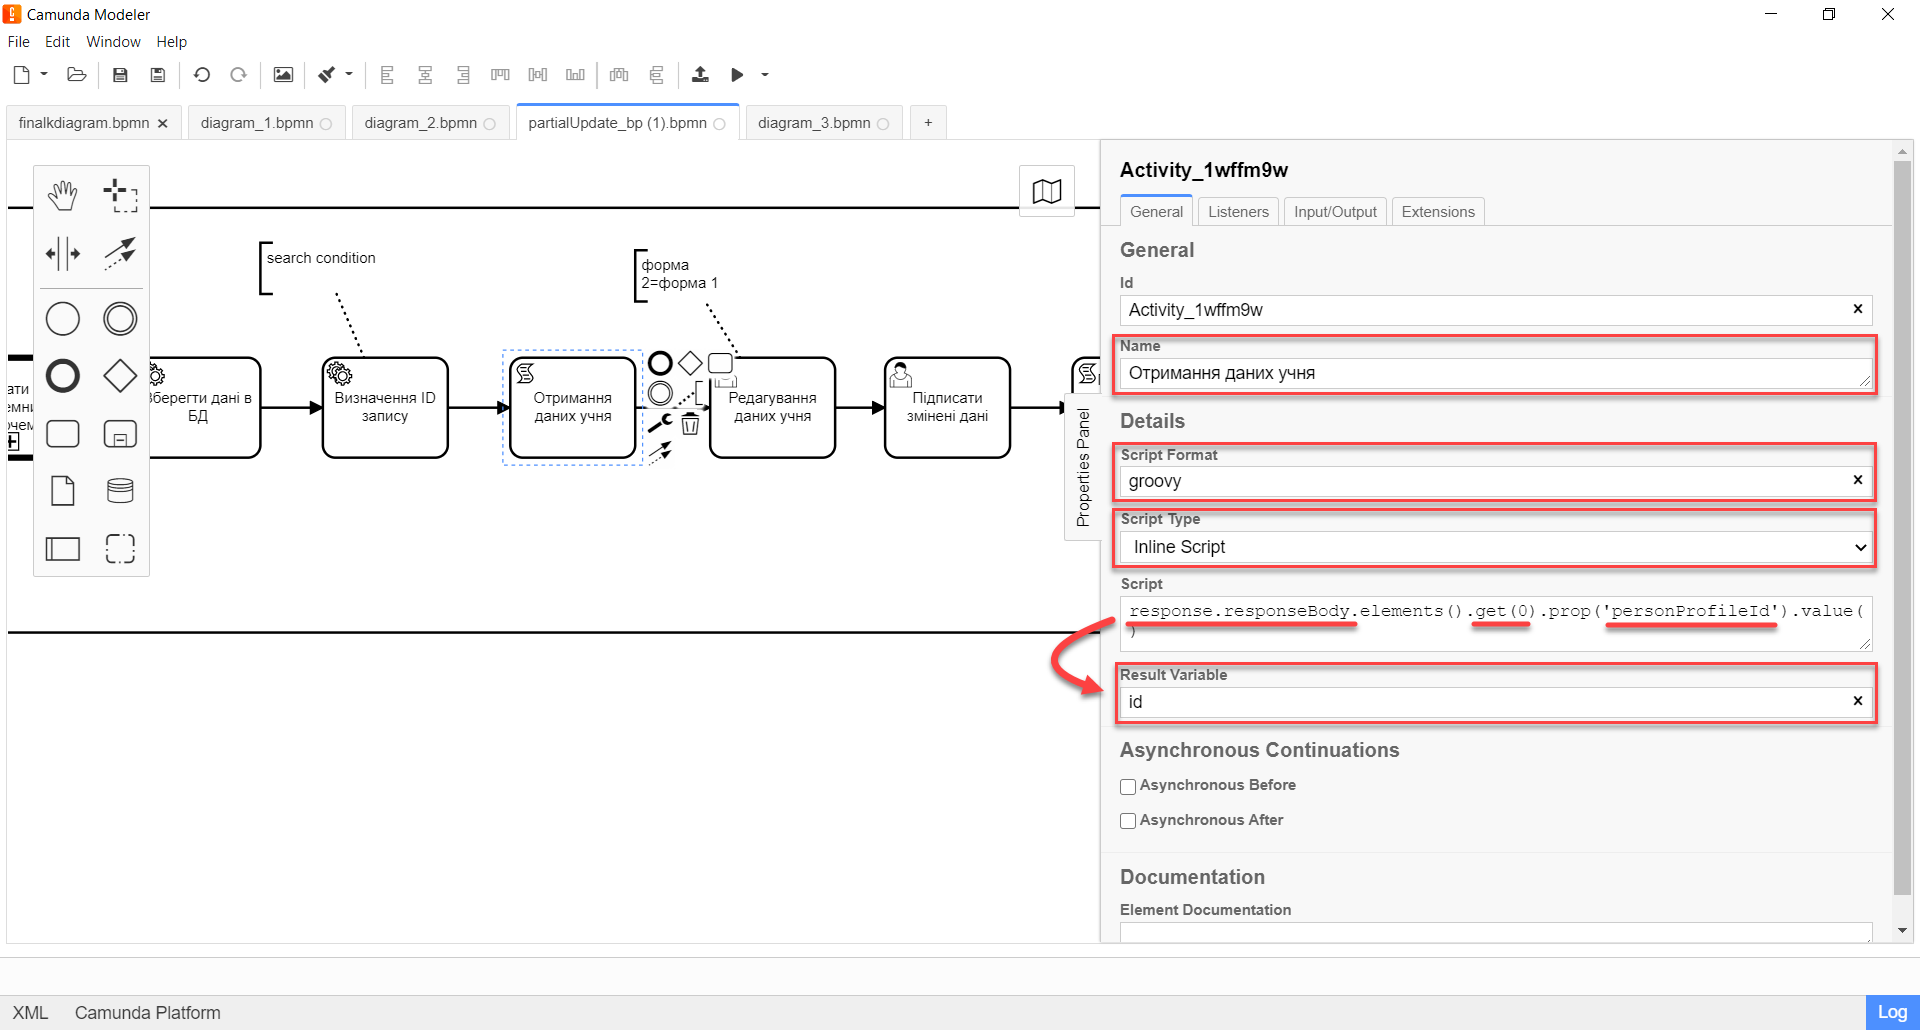Enable the Asynchronous Before checkbox
1920x1030 pixels.
tap(1128, 786)
